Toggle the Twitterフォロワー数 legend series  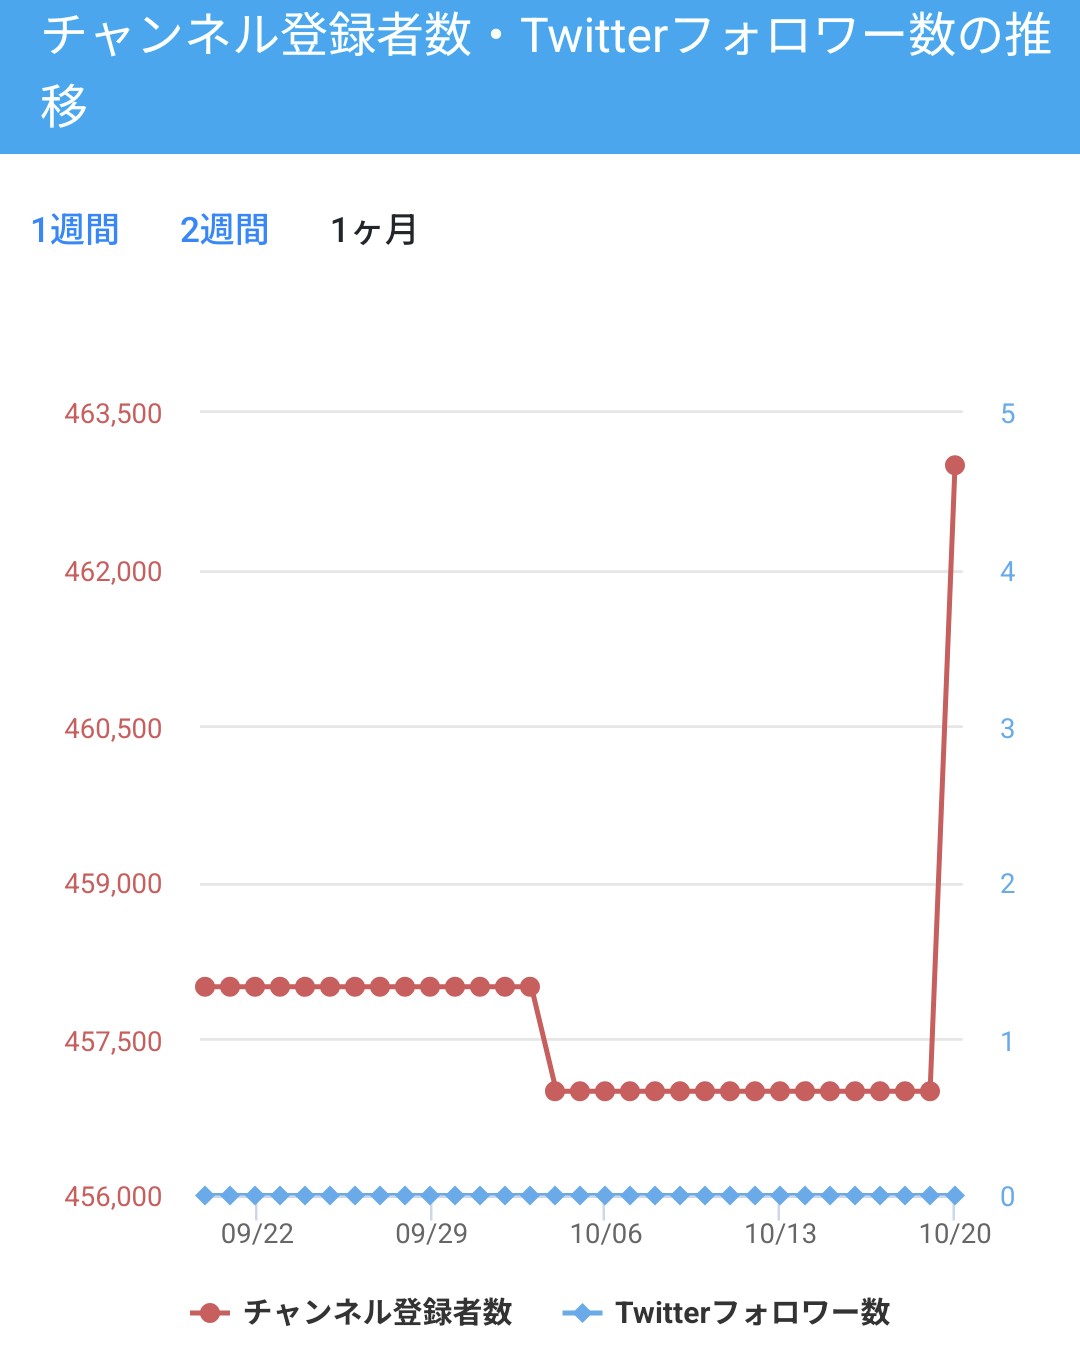(x=752, y=1312)
